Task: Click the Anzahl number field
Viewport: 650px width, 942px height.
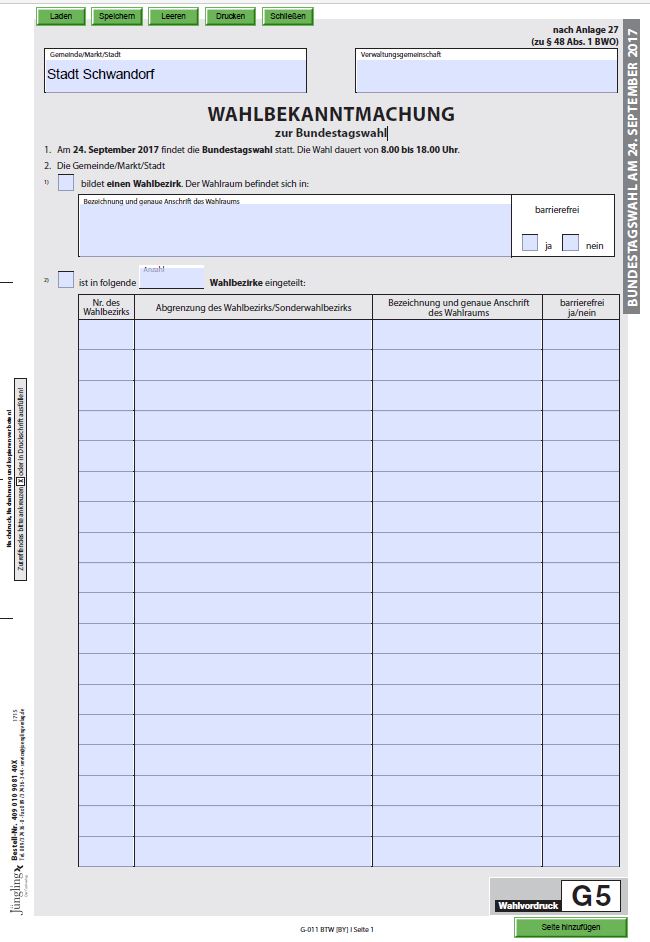Action: click(x=171, y=278)
